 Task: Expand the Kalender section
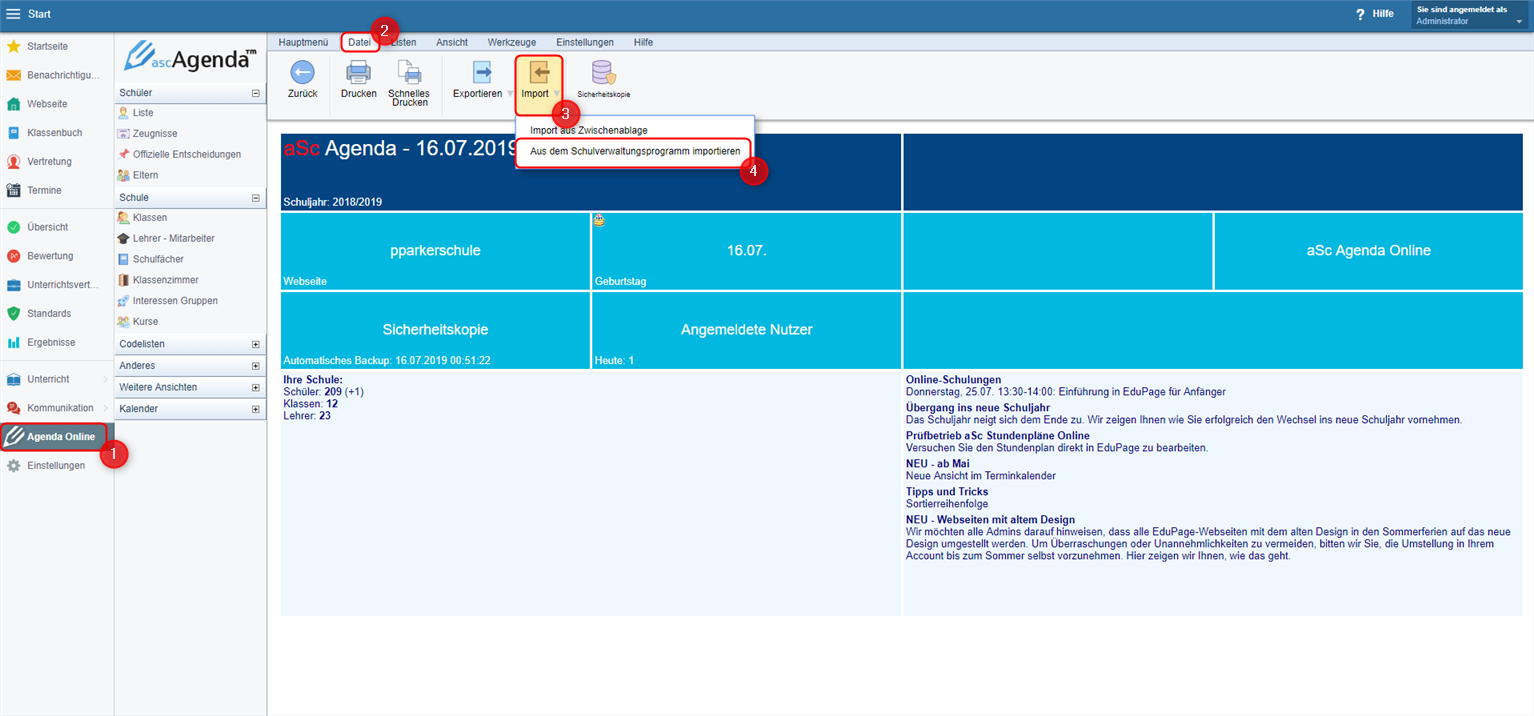point(256,409)
